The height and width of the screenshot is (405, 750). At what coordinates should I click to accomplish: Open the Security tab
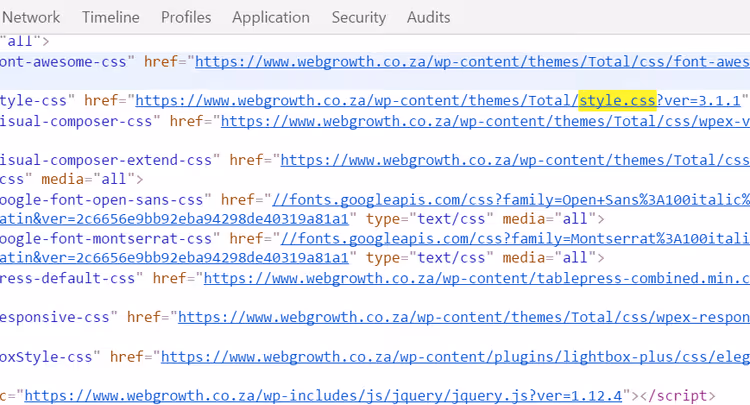359,17
